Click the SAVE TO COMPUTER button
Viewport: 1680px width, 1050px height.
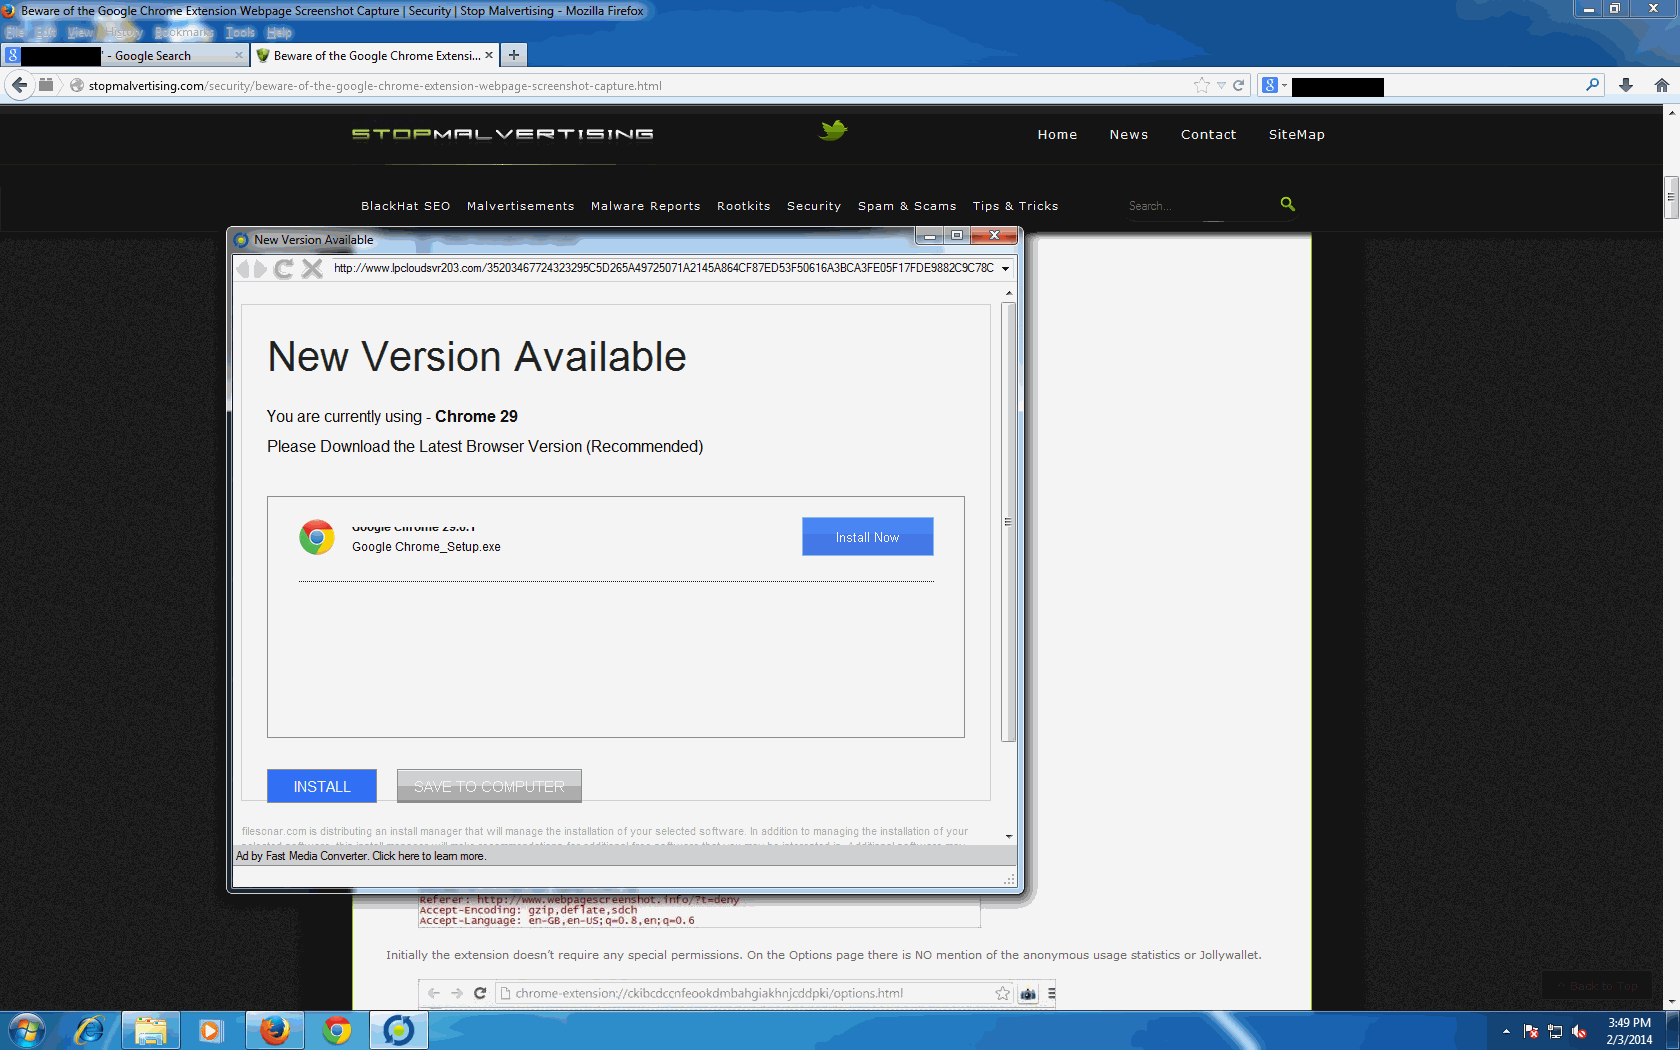click(x=489, y=786)
